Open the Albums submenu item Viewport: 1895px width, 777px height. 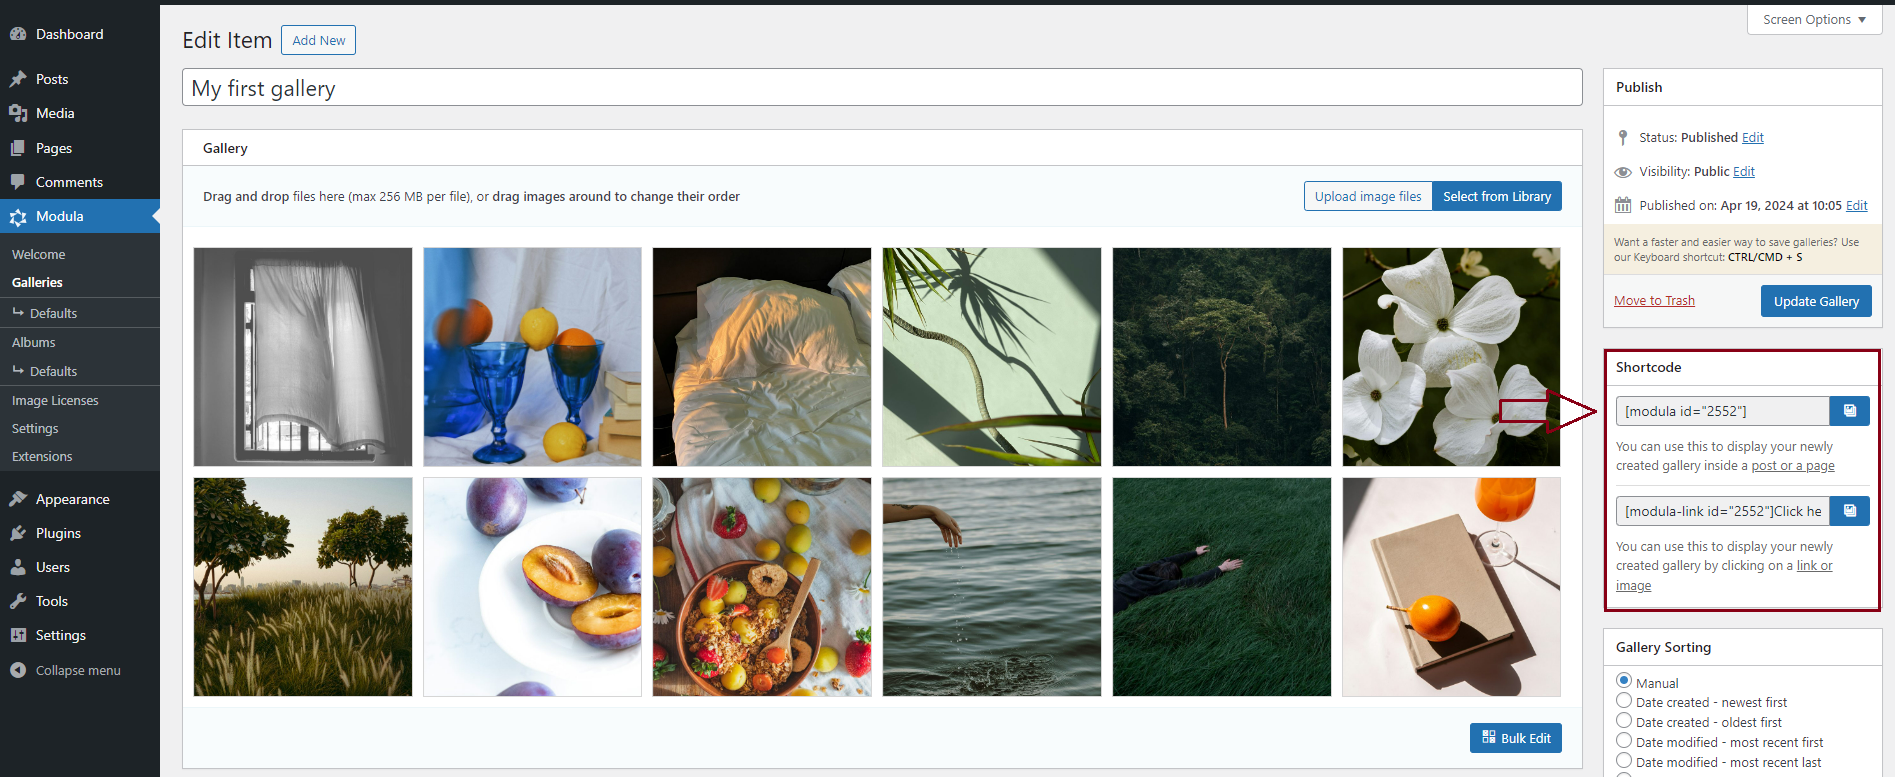(x=34, y=342)
